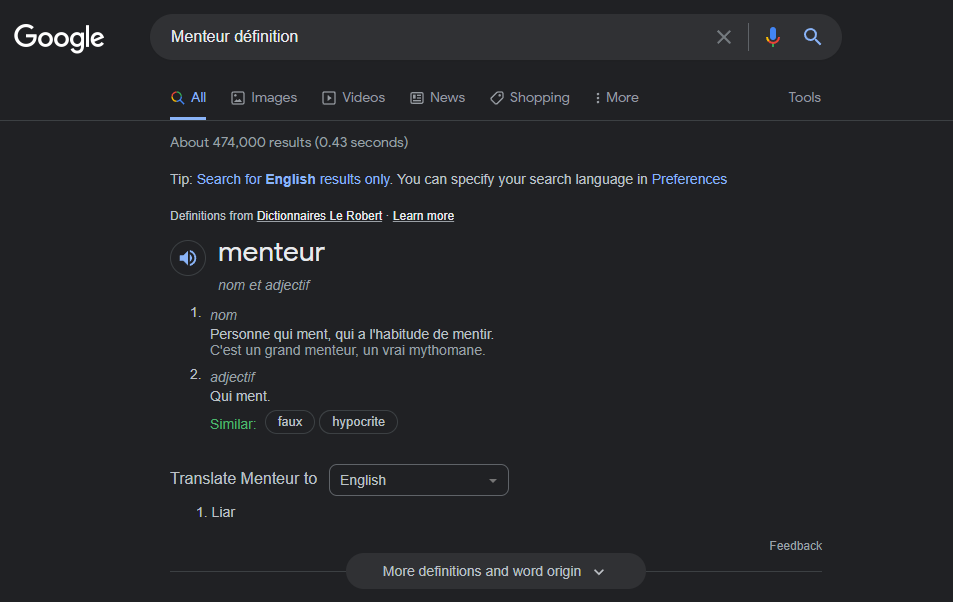Select the similar word hypocrite

(x=359, y=422)
